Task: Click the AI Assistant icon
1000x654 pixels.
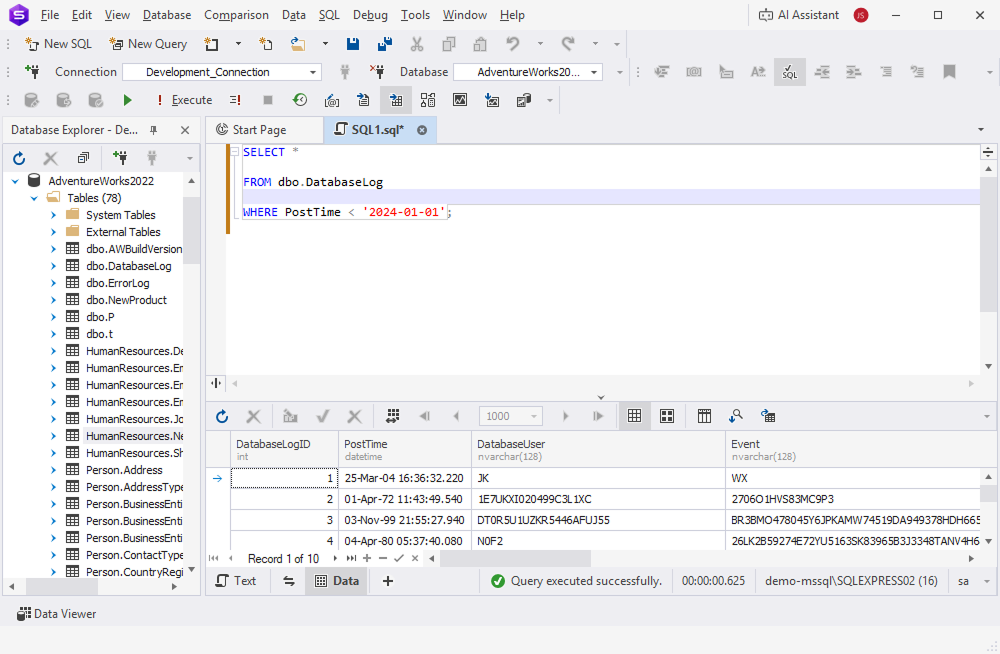Action: click(x=767, y=15)
